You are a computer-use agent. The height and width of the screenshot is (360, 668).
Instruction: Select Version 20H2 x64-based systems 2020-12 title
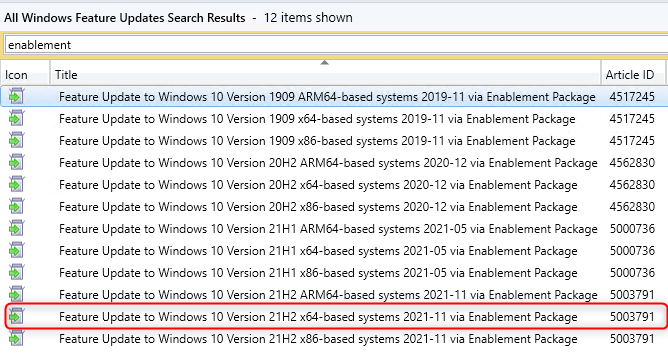pos(318,185)
